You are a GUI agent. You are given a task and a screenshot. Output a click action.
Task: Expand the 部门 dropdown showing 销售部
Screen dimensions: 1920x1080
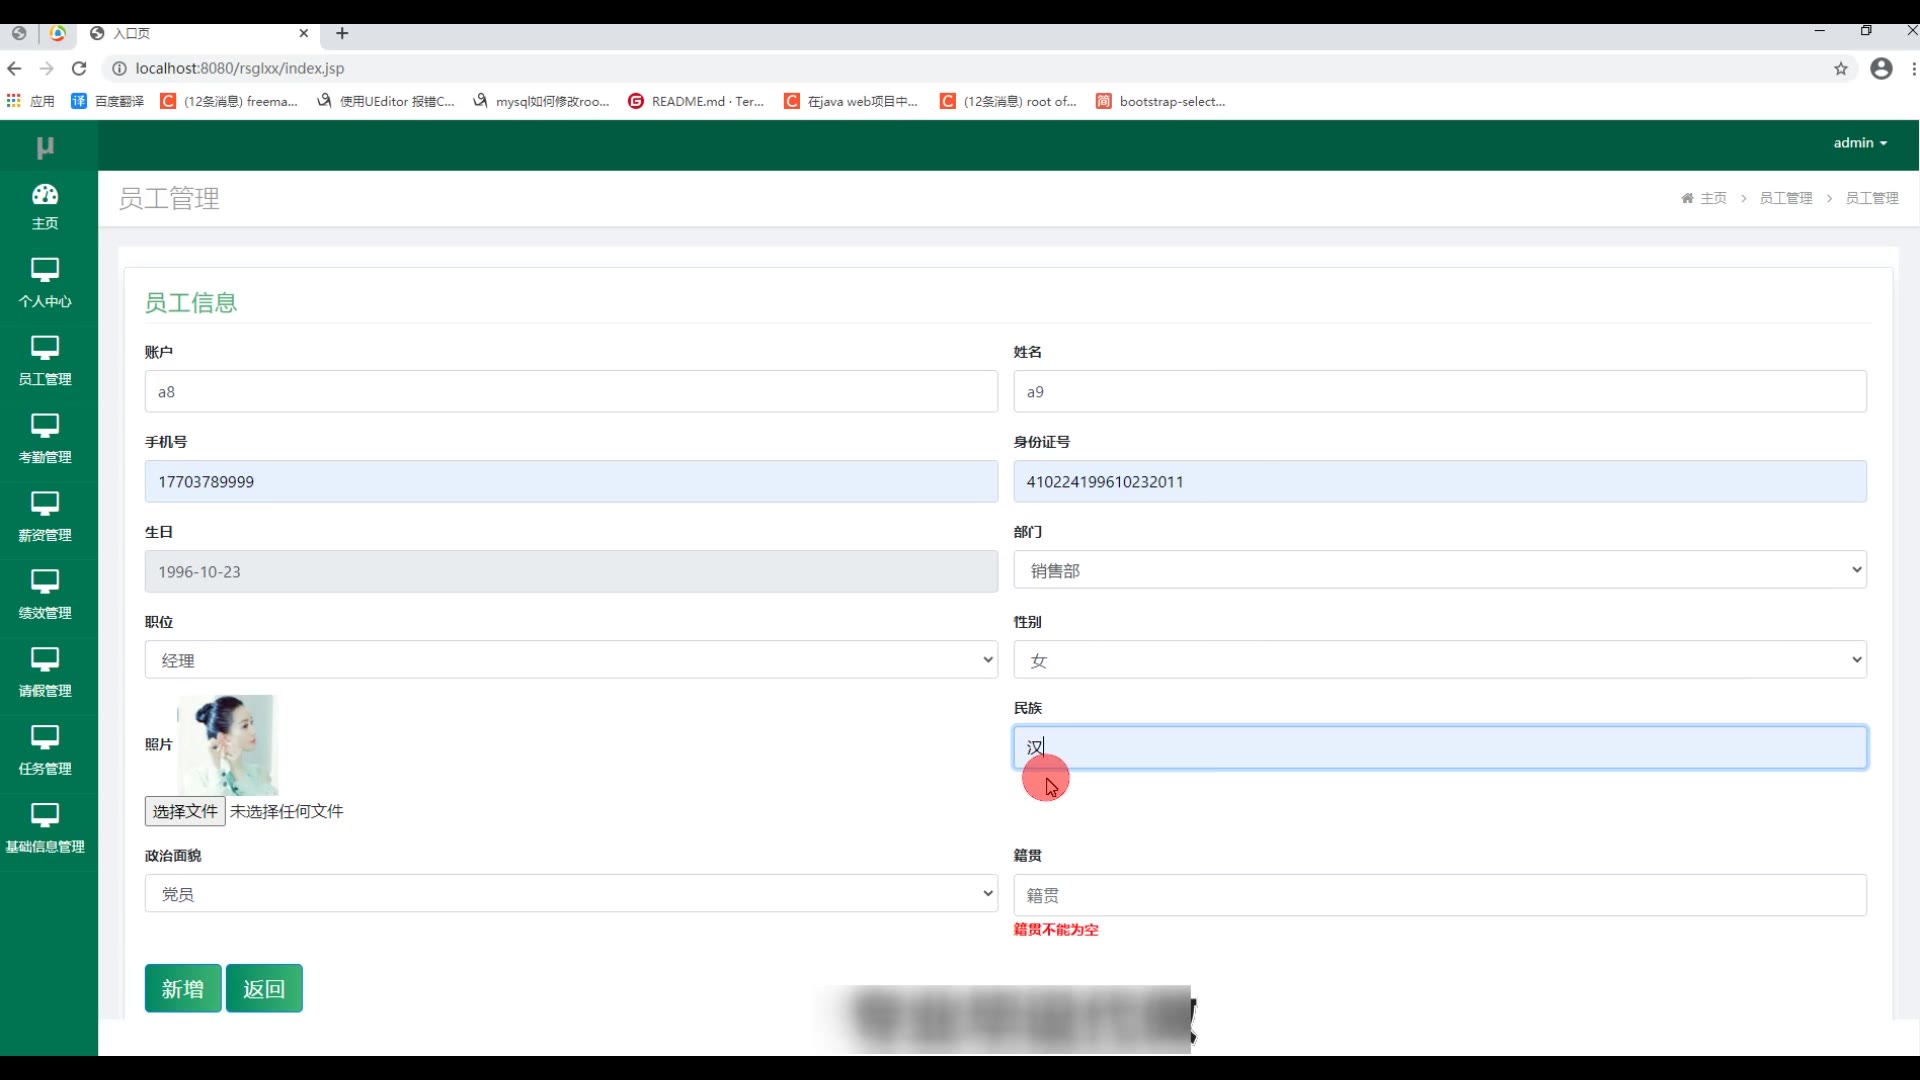pos(1439,570)
